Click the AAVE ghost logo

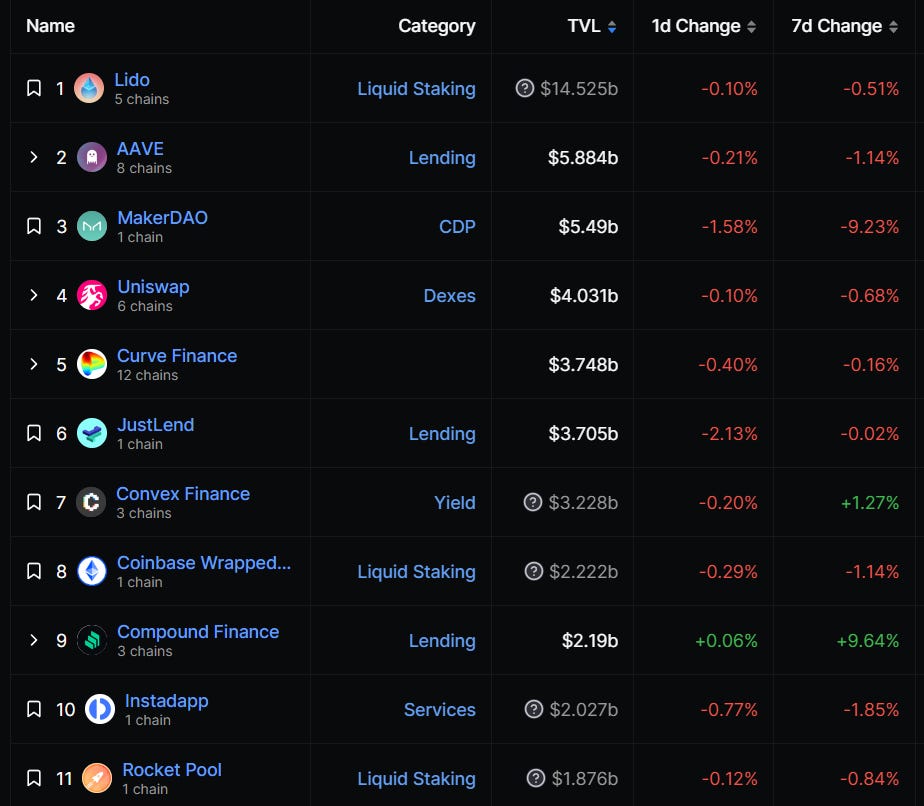92,157
